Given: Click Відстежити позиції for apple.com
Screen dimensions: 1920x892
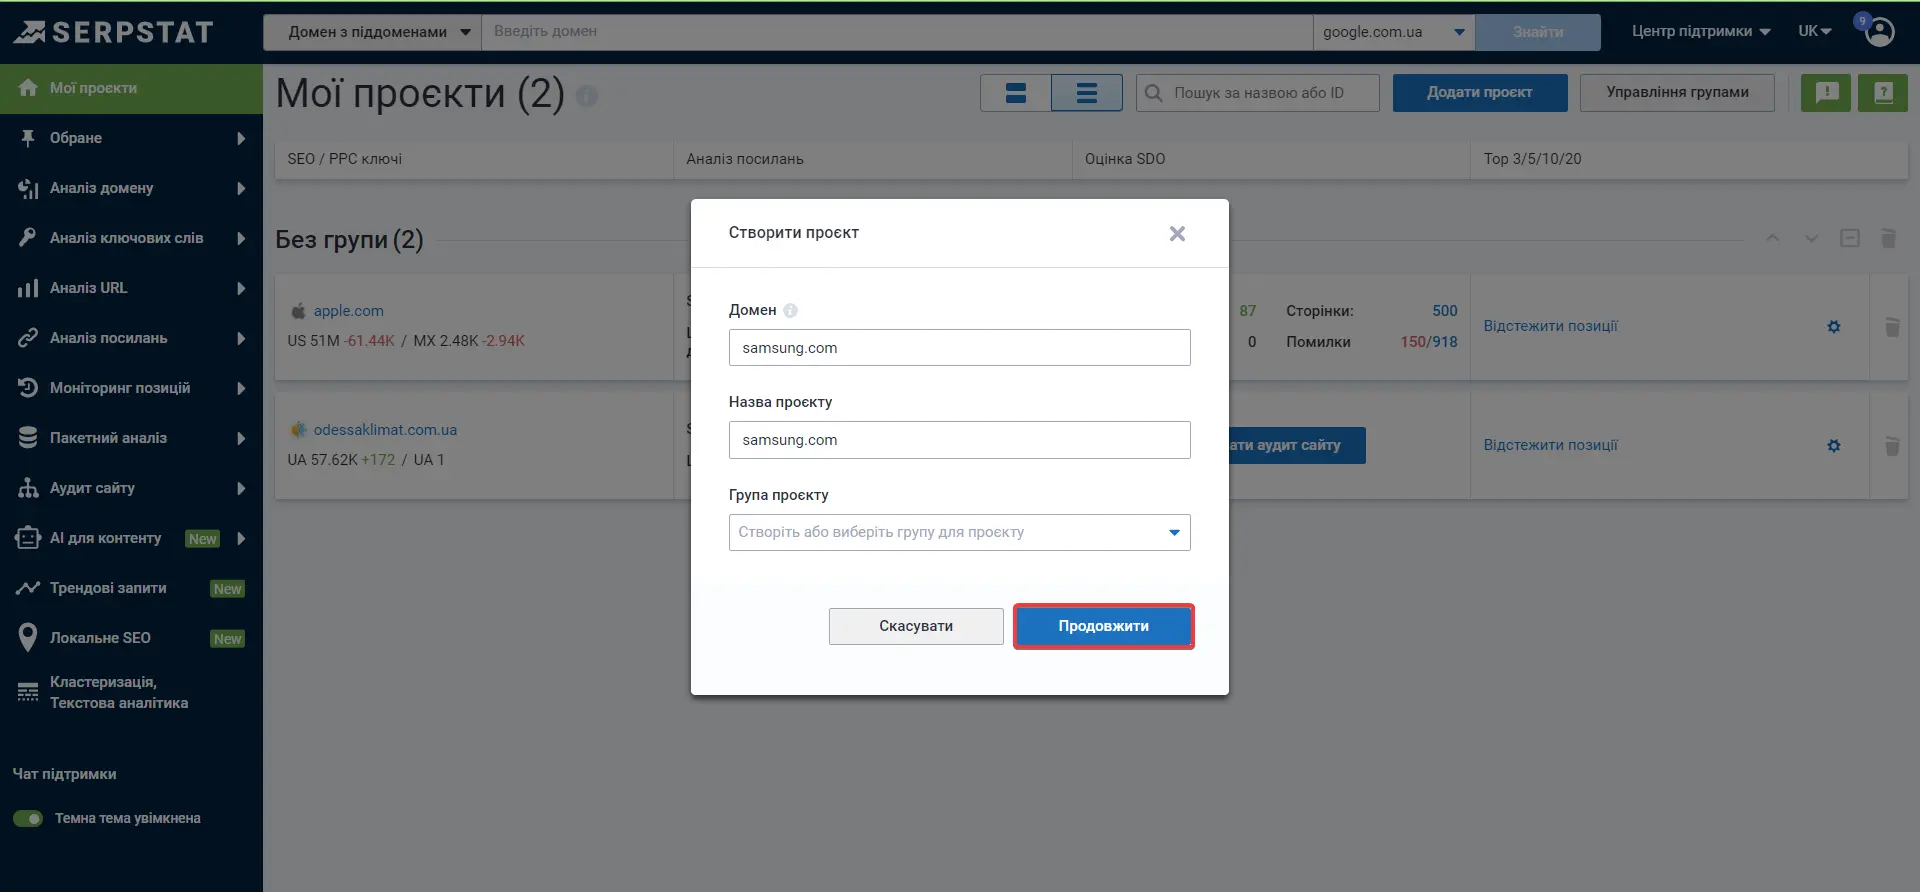Looking at the screenshot, I should pyautogui.click(x=1550, y=327).
